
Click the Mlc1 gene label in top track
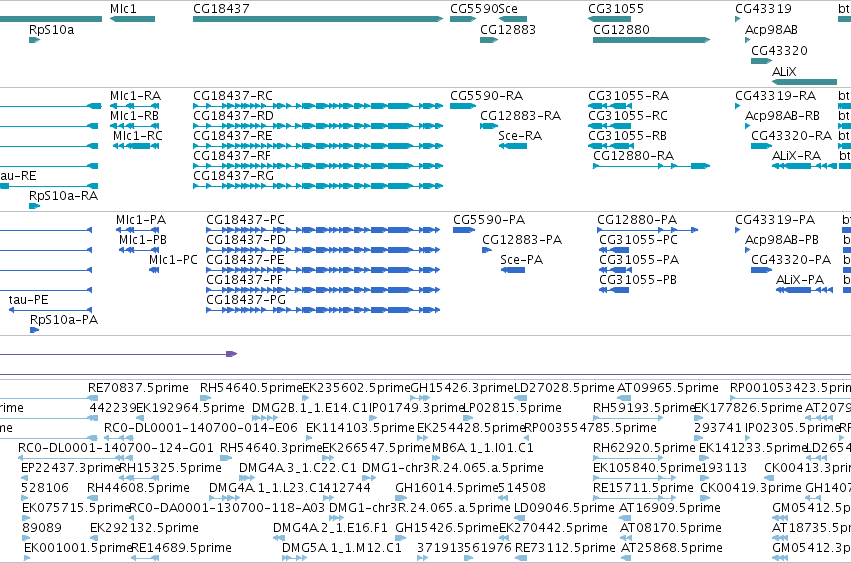point(123,9)
